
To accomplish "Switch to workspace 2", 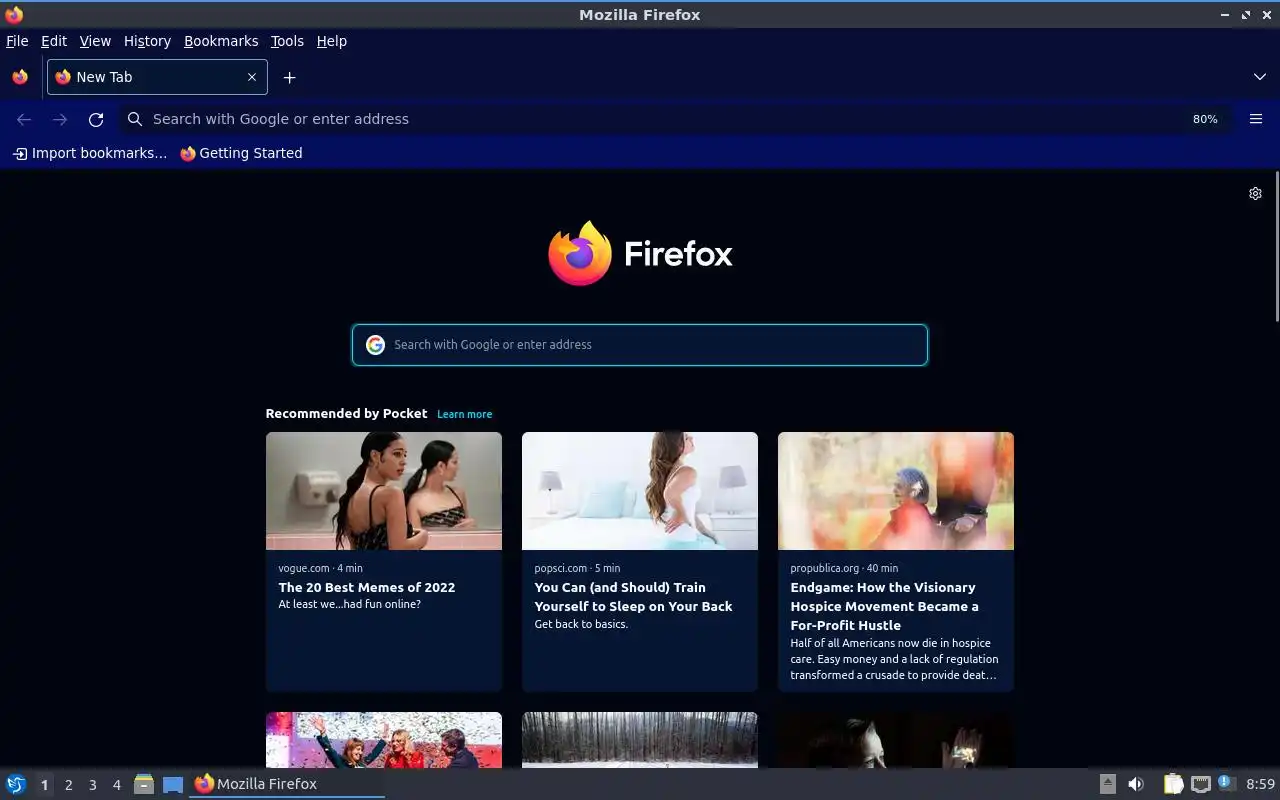I will click(x=69, y=785).
